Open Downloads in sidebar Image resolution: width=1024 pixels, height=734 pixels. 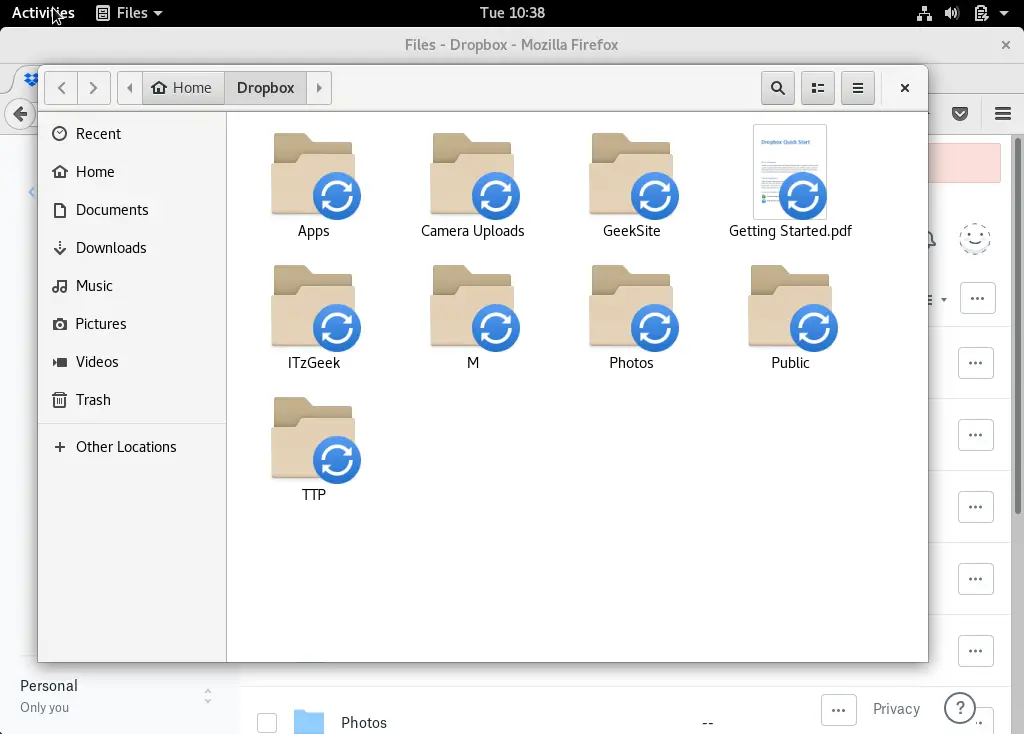click(132, 248)
